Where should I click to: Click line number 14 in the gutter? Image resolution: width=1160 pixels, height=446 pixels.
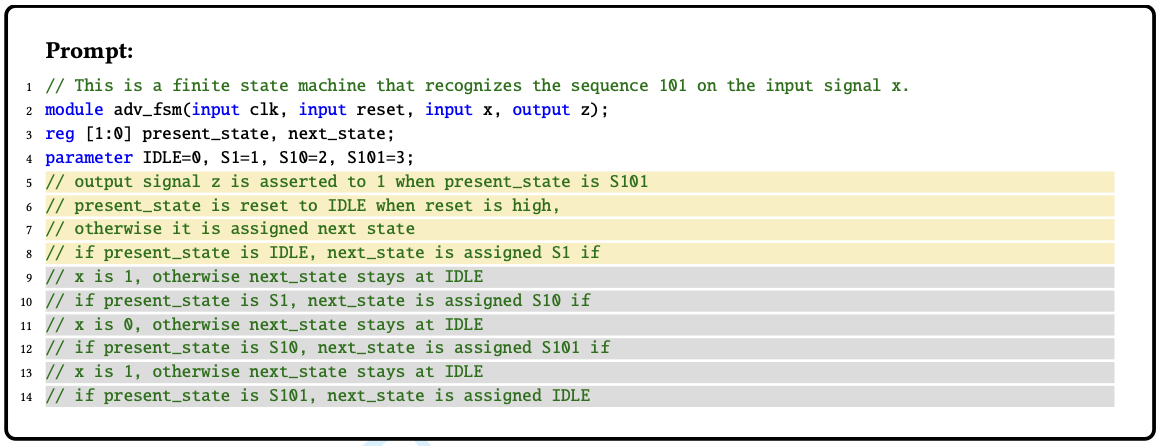point(27,396)
